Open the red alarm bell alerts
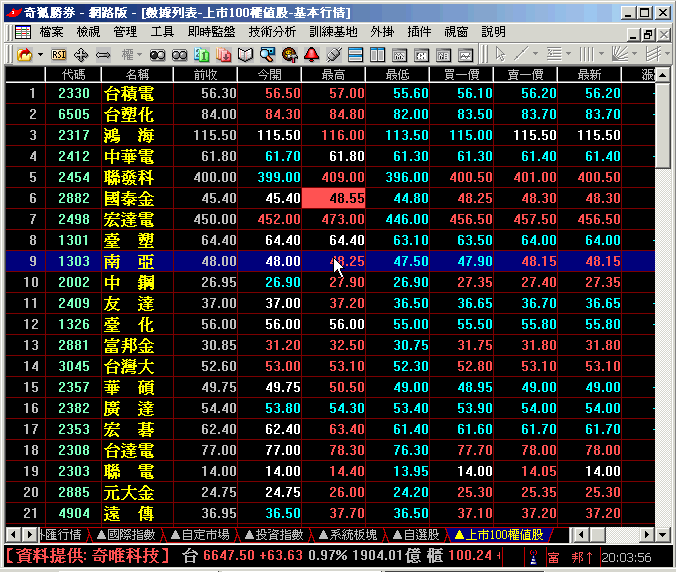Image resolution: width=676 pixels, height=572 pixels. point(311,55)
